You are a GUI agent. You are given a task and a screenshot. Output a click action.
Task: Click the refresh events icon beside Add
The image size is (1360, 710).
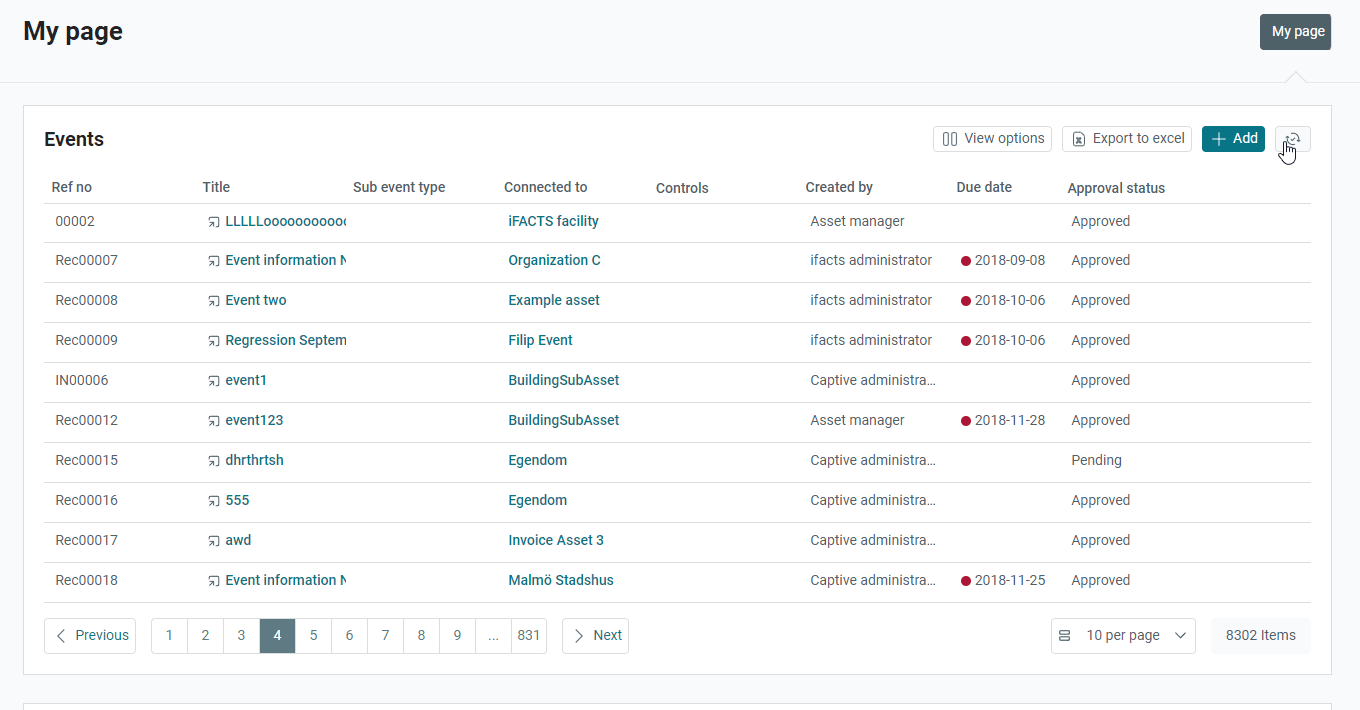(x=1292, y=139)
